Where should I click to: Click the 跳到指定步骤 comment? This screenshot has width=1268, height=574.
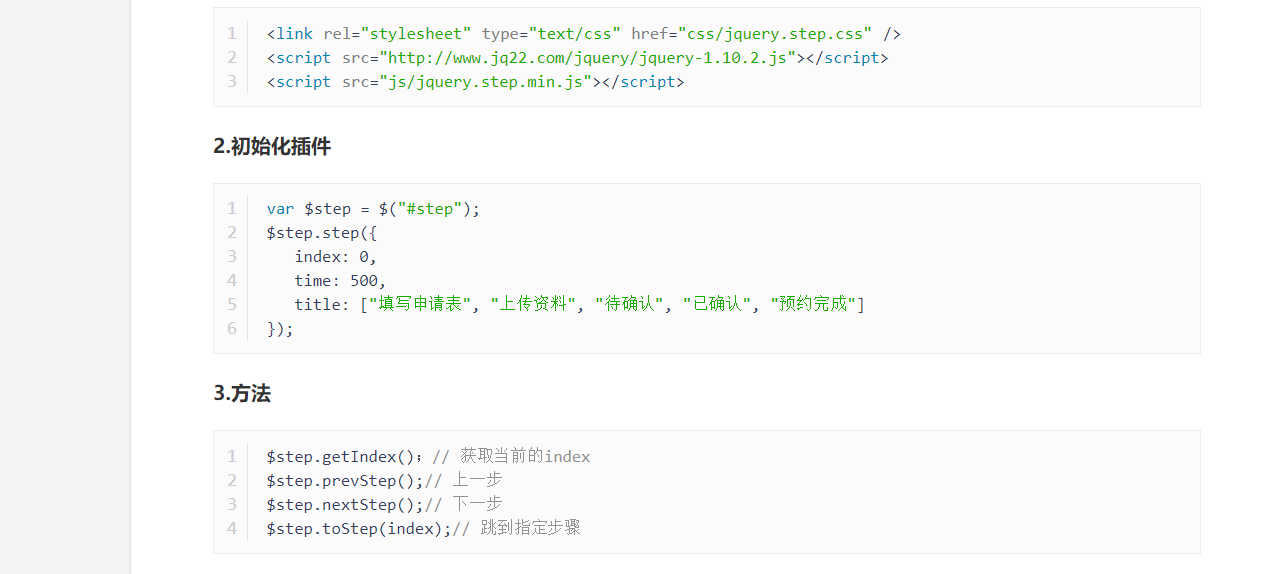click(x=530, y=529)
